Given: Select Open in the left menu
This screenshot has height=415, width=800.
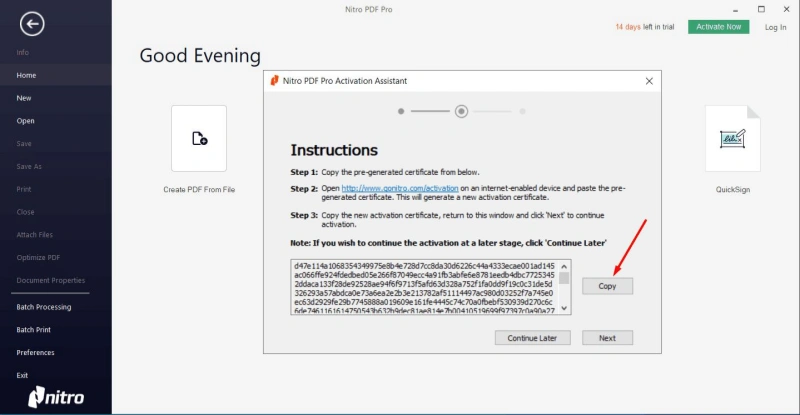Looking at the screenshot, I should [x=25, y=121].
